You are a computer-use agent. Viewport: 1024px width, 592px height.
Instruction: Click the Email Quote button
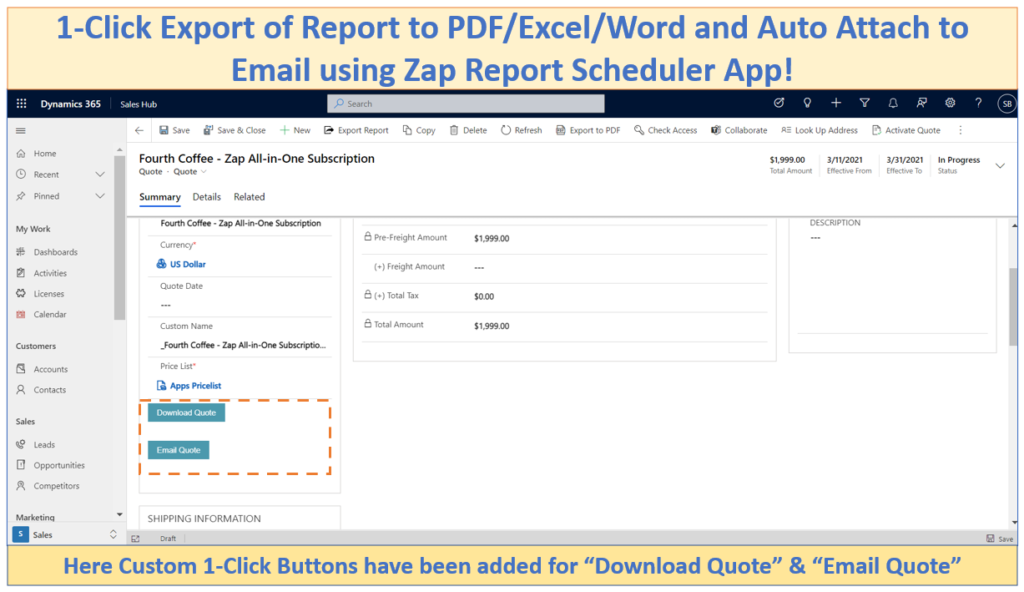178,450
